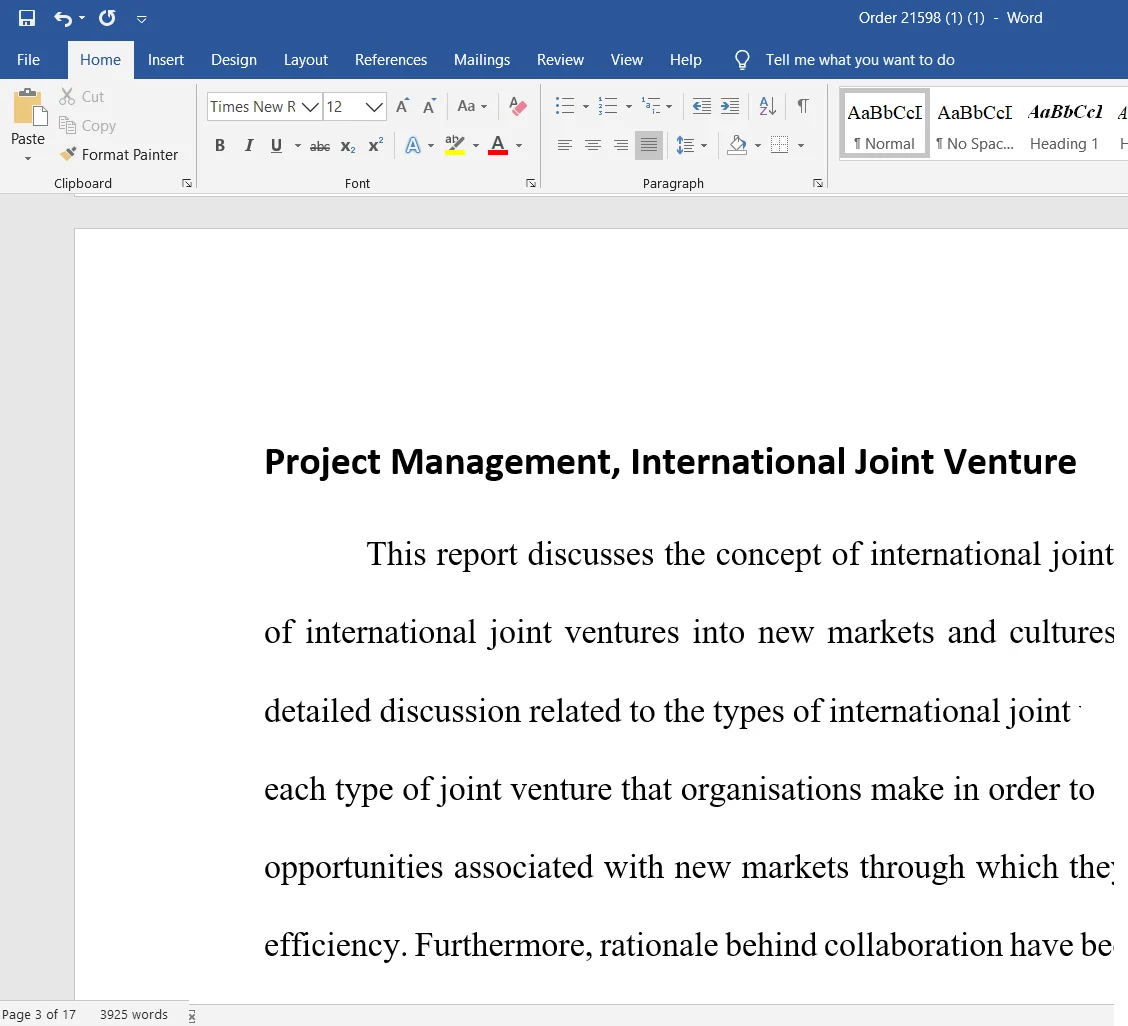Open the font size dropdown

(373, 107)
